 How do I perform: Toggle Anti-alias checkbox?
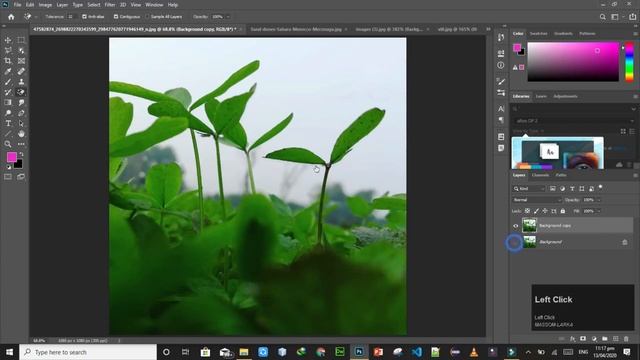click(x=84, y=17)
